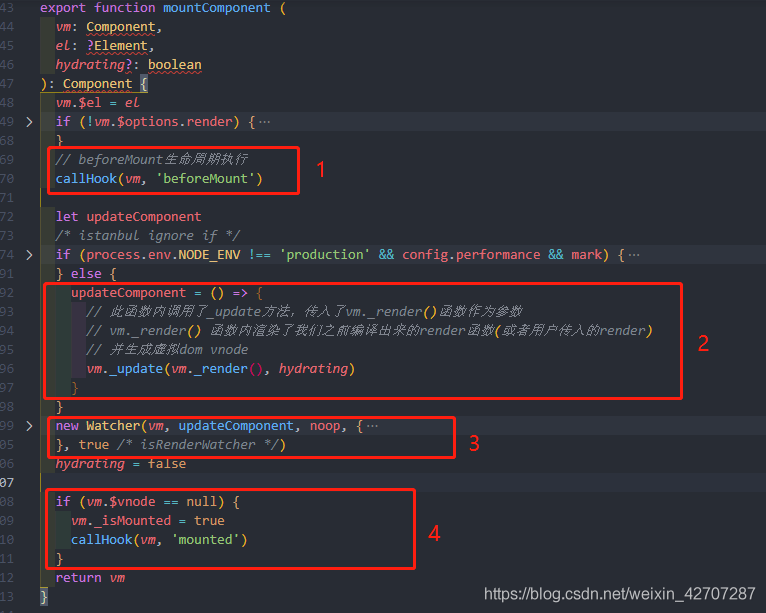
Task: Click 'let updateComponent' declaration
Action: click(128, 217)
